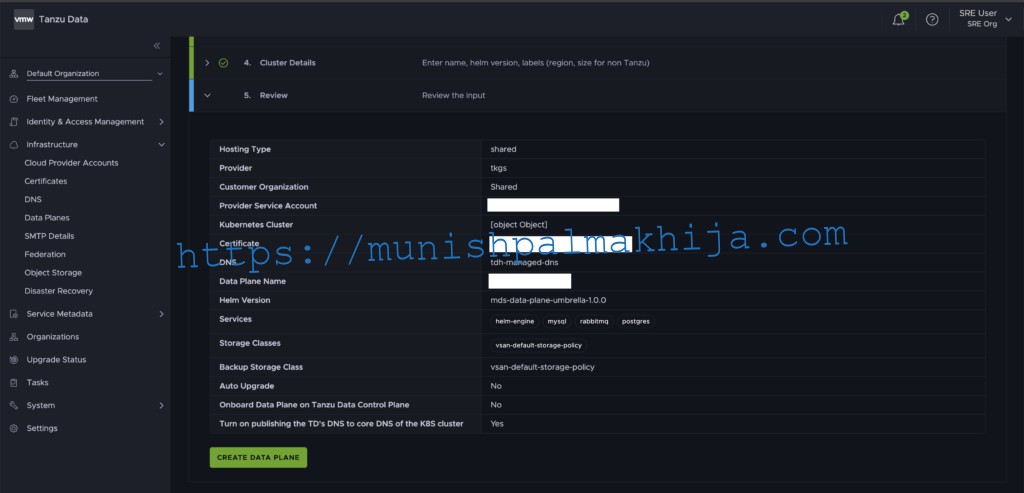The width and height of the screenshot is (1024, 493).
Task: Click the Data Plane Name label
Action: [x=253, y=281]
